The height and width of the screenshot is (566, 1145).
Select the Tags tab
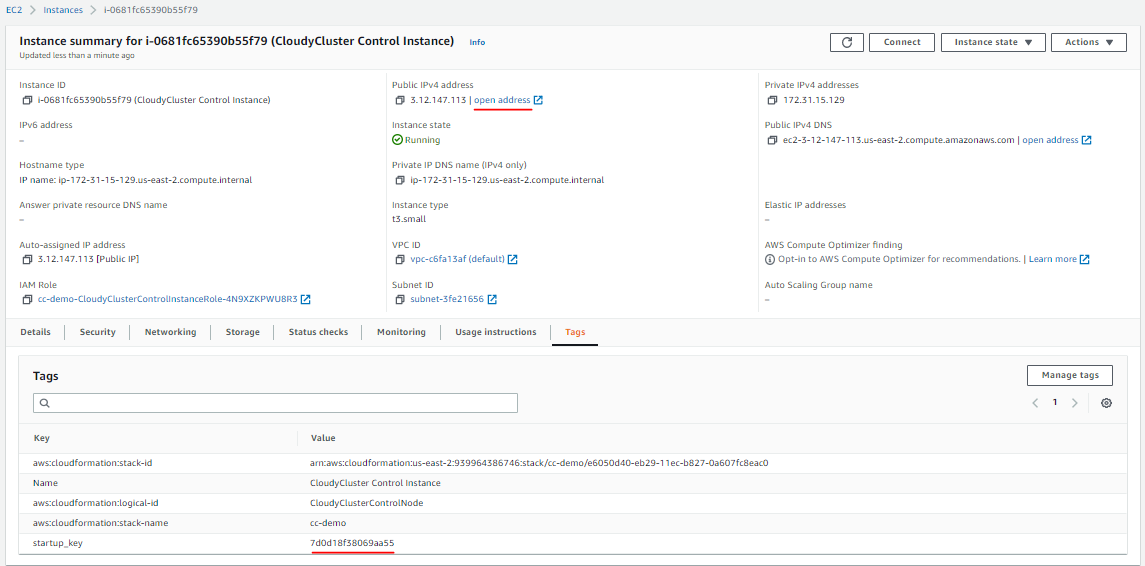point(575,332)
